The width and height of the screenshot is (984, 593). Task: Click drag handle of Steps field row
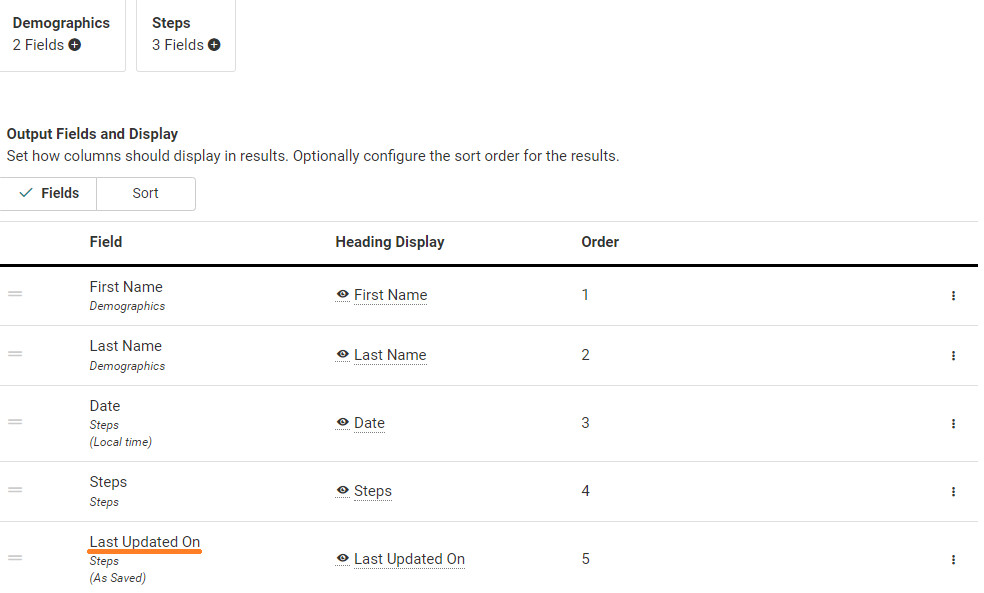point(15,490)
